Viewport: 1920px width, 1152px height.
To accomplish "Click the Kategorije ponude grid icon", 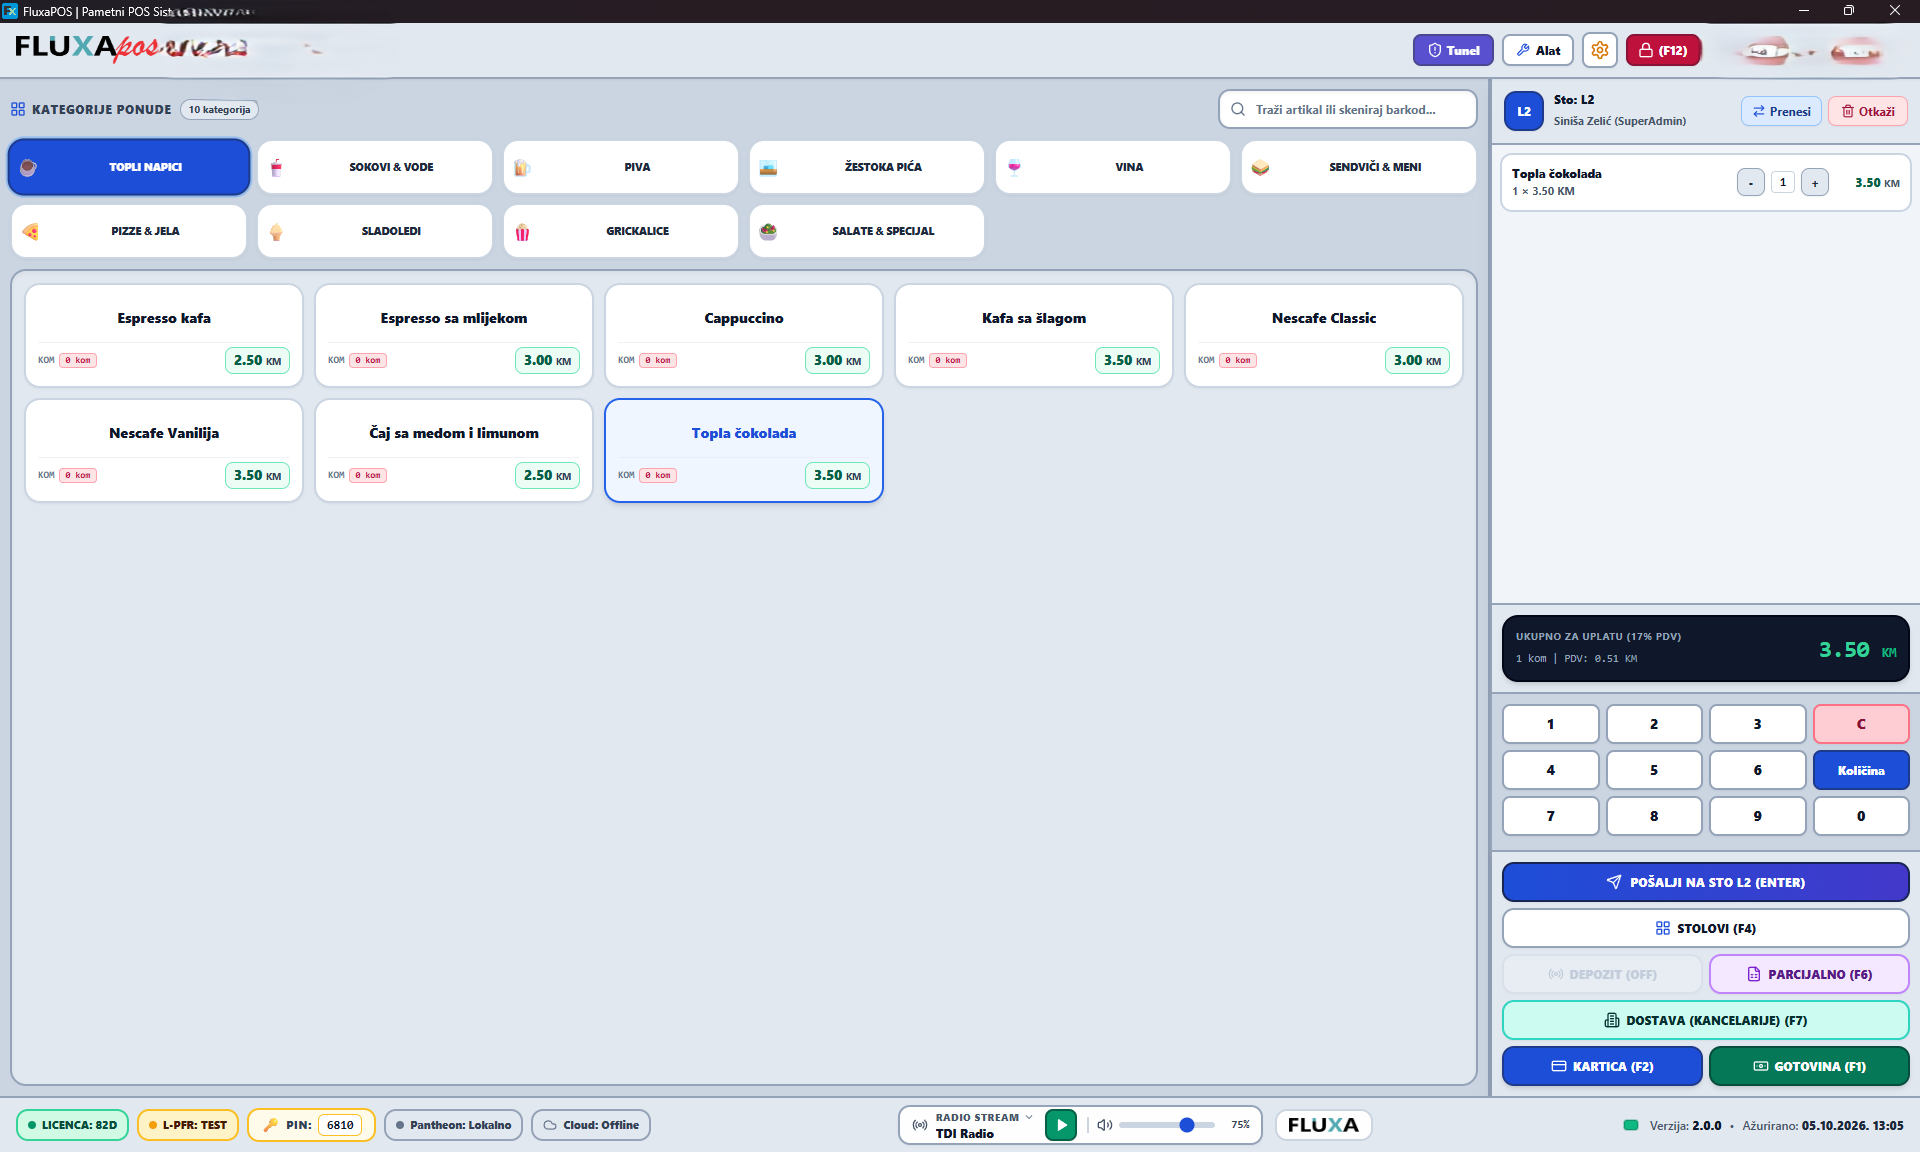I will click(x=18, y=109).
